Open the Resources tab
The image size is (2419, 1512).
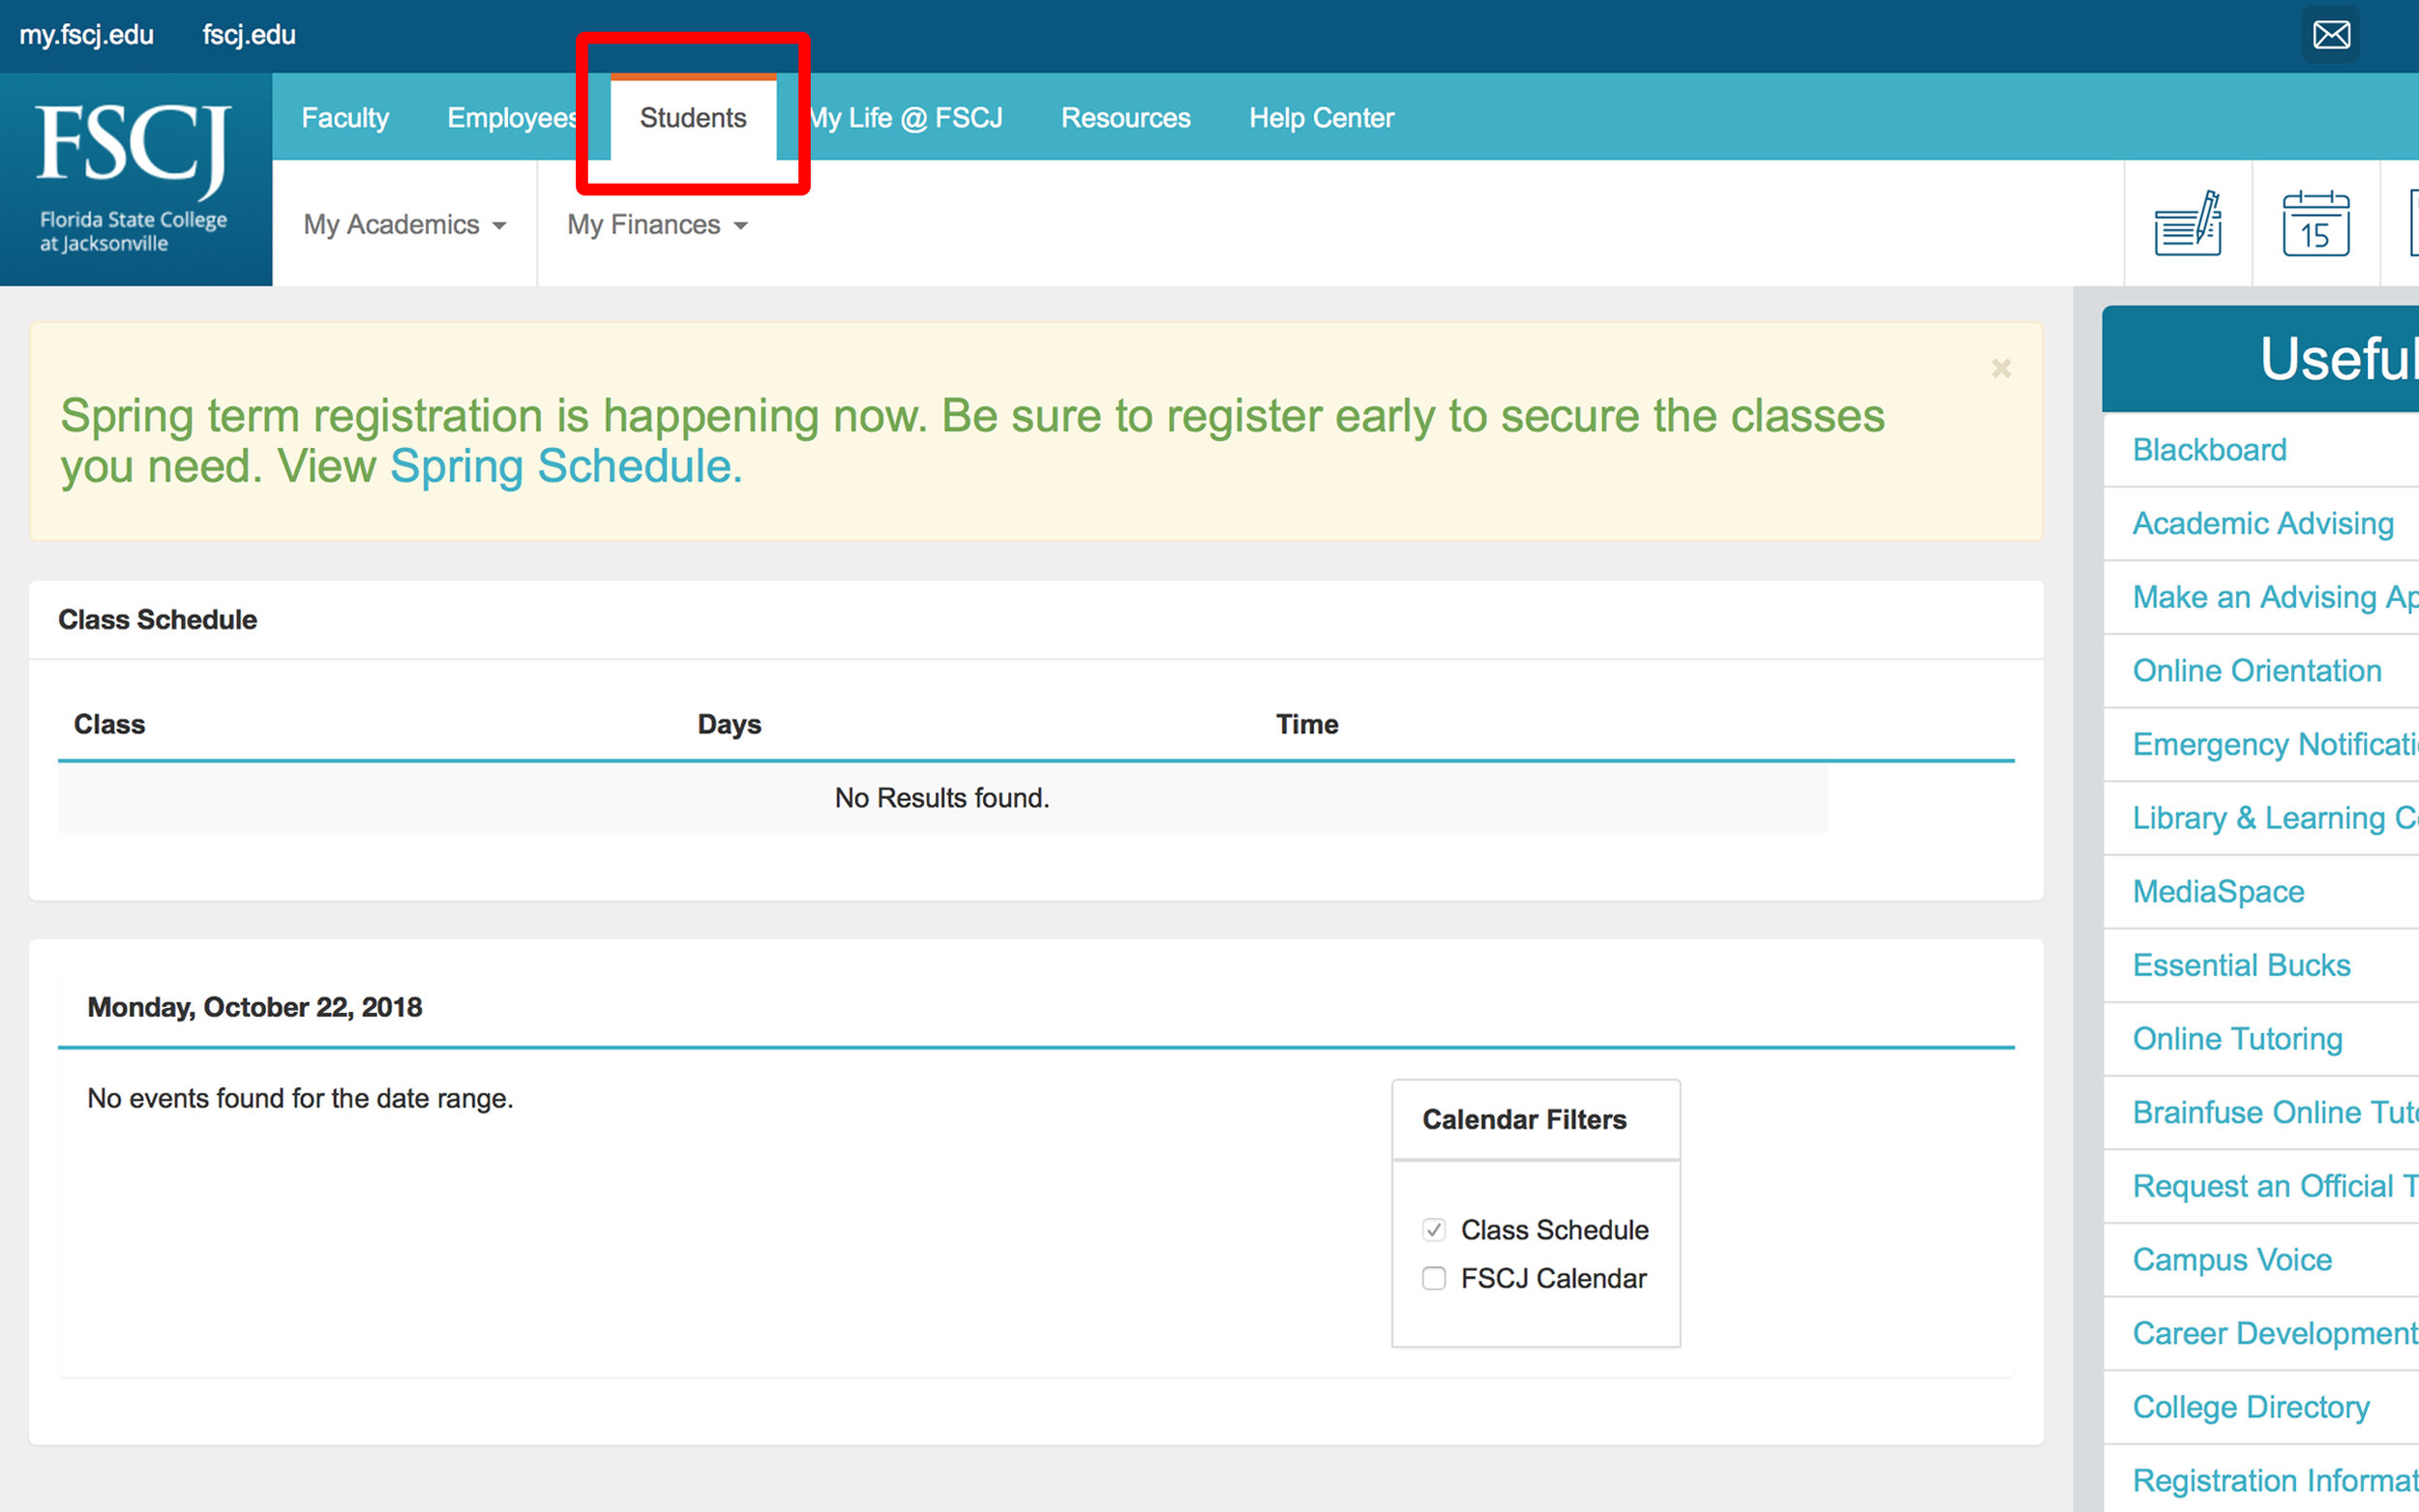pyautogui.click(x=1125, y=117)
